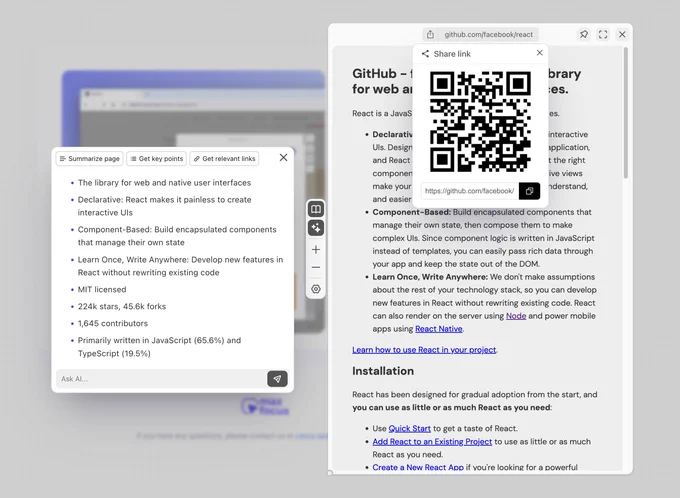Open Create a New React App link
The image size is (680, 498).
pos(418,467)
